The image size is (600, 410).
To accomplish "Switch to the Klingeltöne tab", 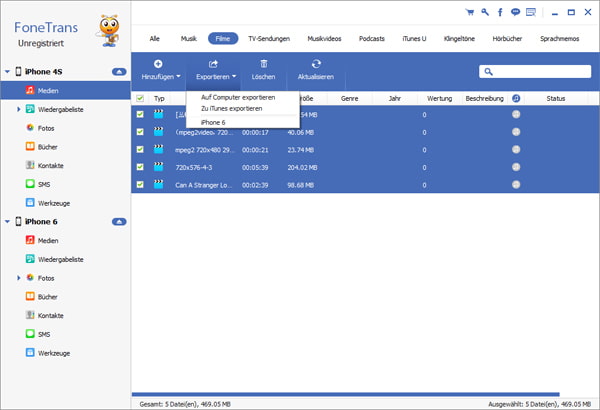I will coord(459,39).
